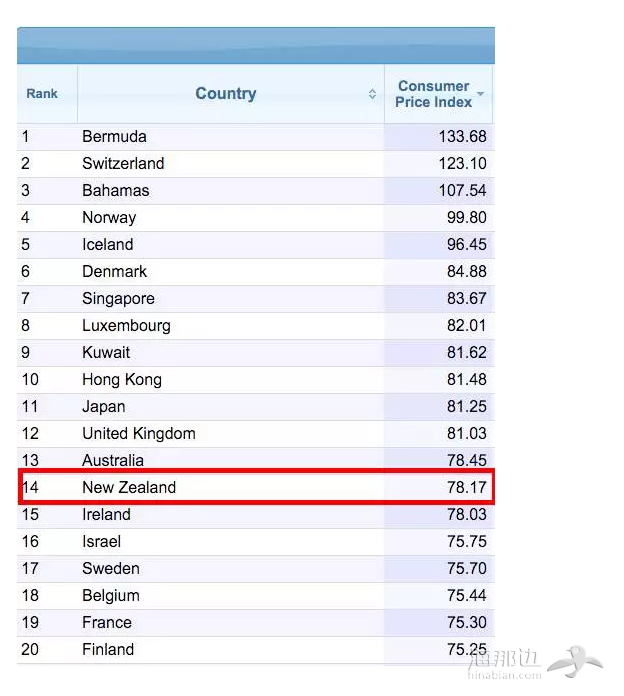Image resolution: width=624 pixels, height=696 pixels.
Task: Click the Rank column header
Action: click(x=42, y=94)
